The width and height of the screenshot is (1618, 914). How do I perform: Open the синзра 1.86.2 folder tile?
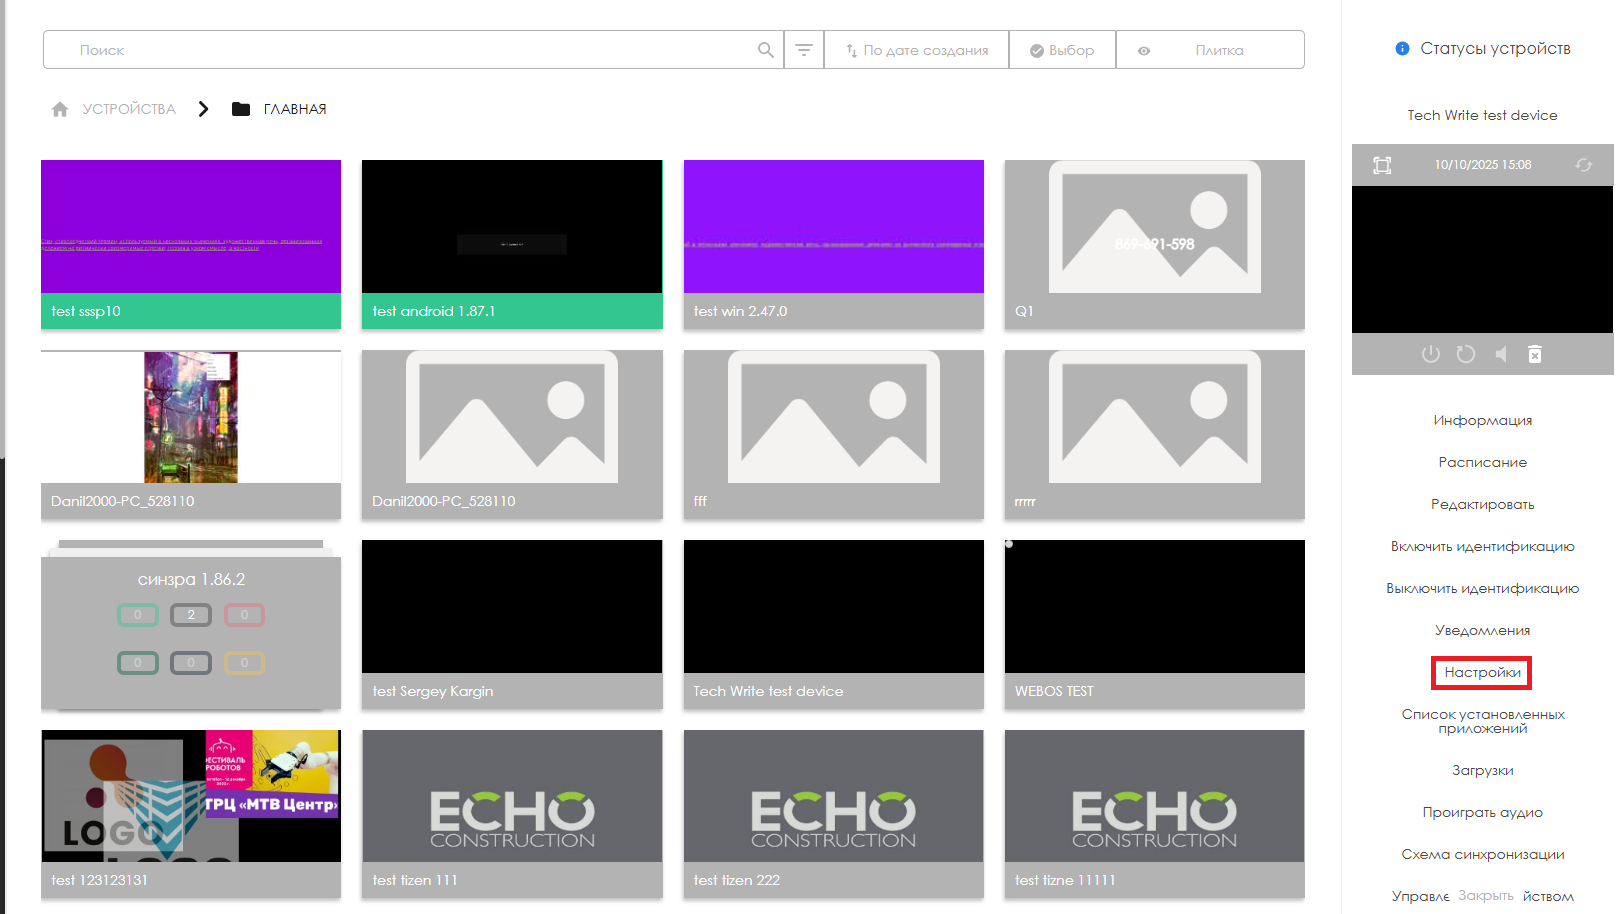tap(191, 625)
